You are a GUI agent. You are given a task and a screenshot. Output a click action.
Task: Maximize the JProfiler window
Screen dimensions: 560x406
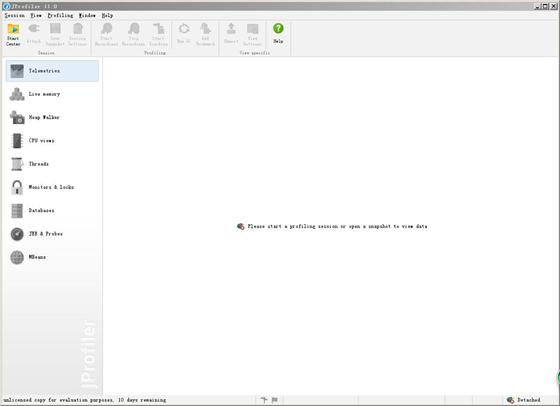[x=545, y=6]
